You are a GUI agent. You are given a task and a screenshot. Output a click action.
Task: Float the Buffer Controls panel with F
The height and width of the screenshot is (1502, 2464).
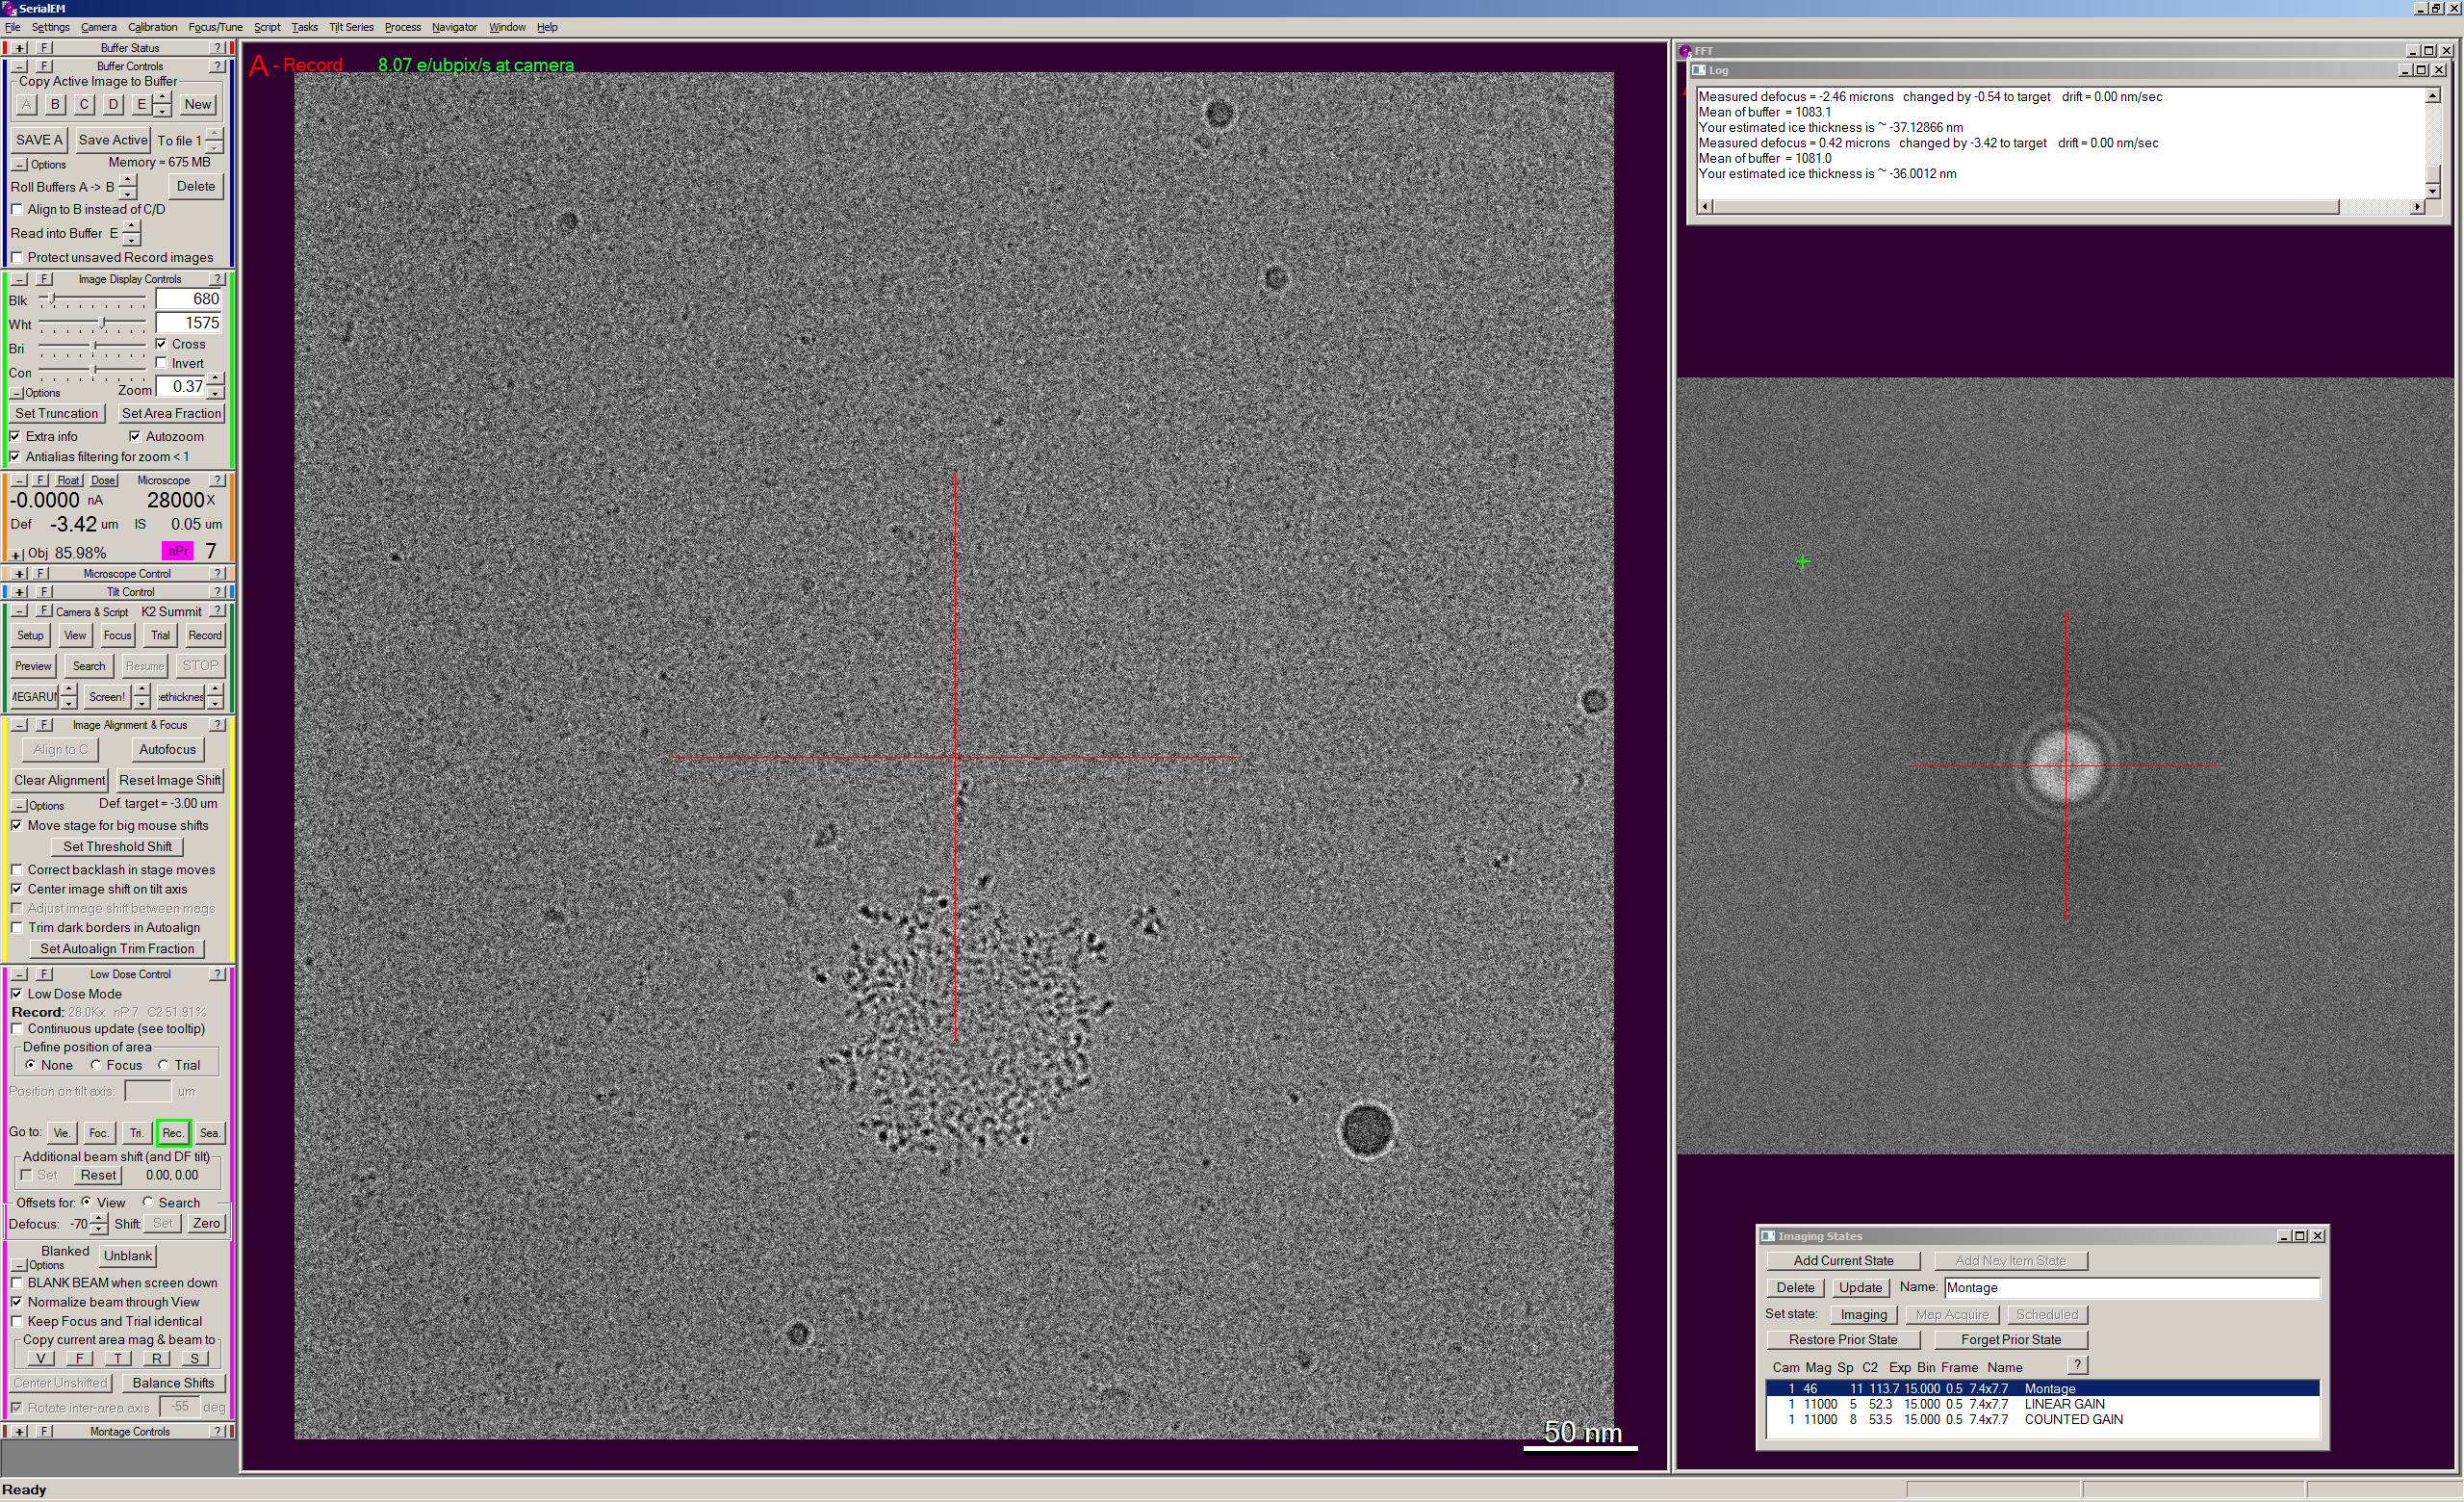[x=45, y=66]
